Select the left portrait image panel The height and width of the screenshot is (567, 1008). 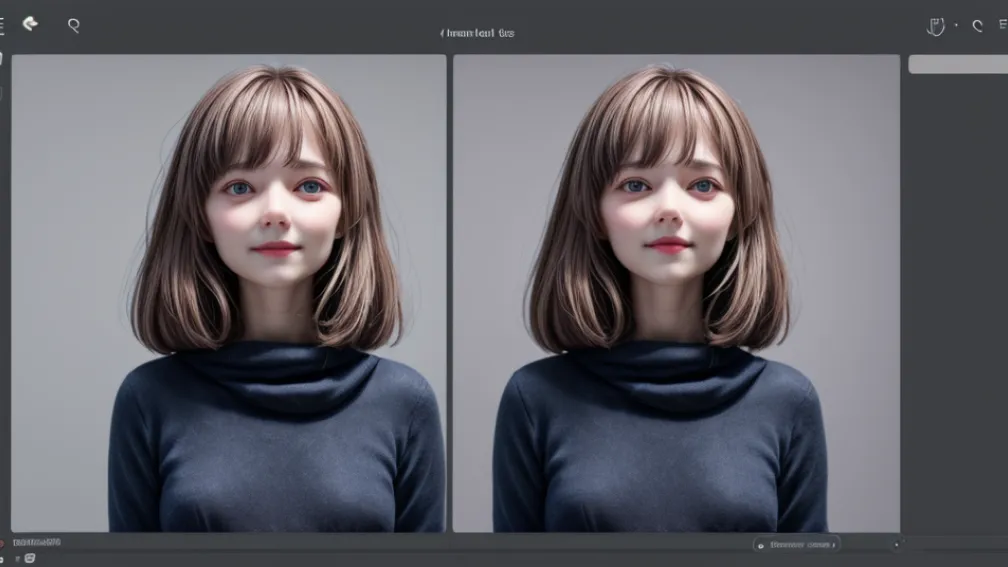(x=229, y=293)
